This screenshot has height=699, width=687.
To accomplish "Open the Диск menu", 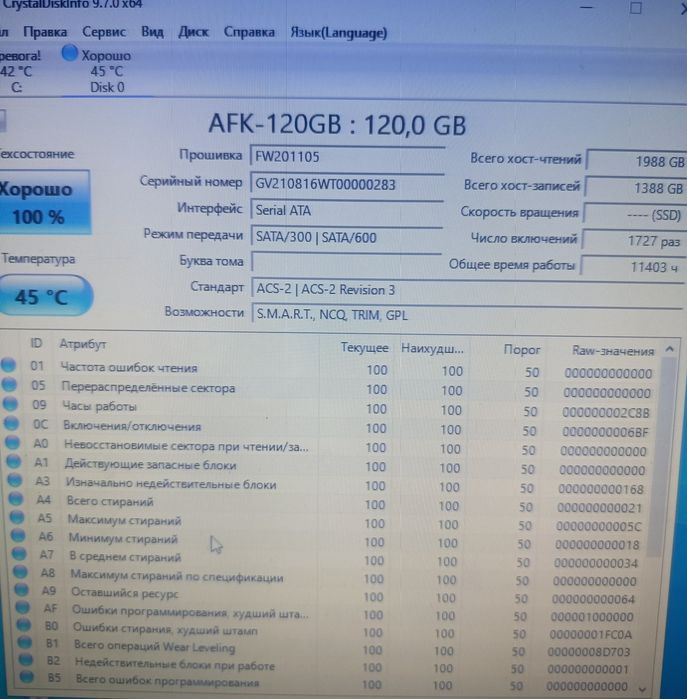I will [x=193, y=32].
